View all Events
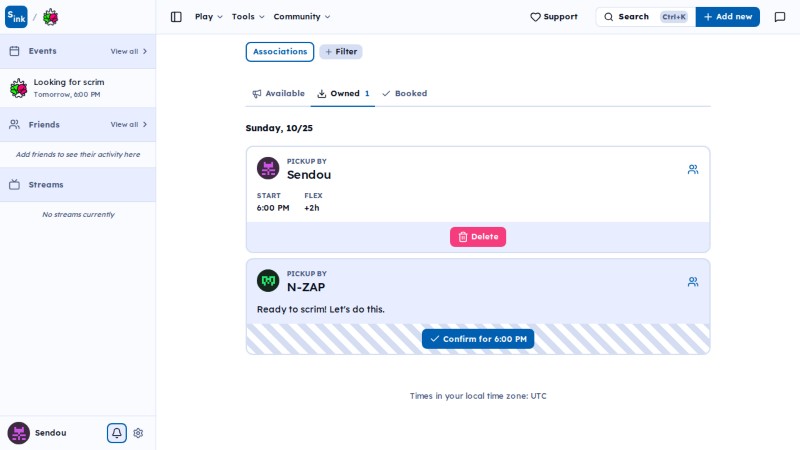800x450 pixels. tap(129, 52)
